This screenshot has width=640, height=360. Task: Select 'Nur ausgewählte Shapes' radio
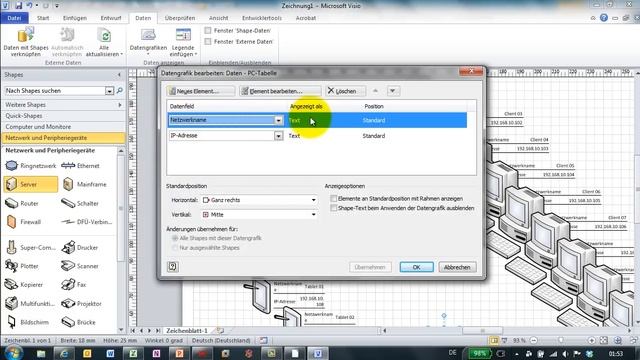(x=175, y=248)
